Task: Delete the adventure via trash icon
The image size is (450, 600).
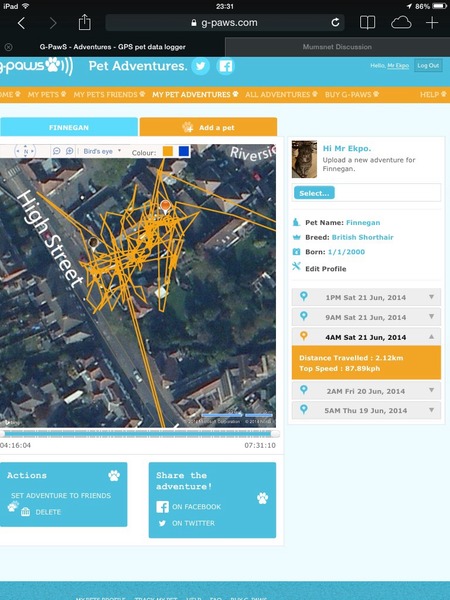Action: [25, 512]
